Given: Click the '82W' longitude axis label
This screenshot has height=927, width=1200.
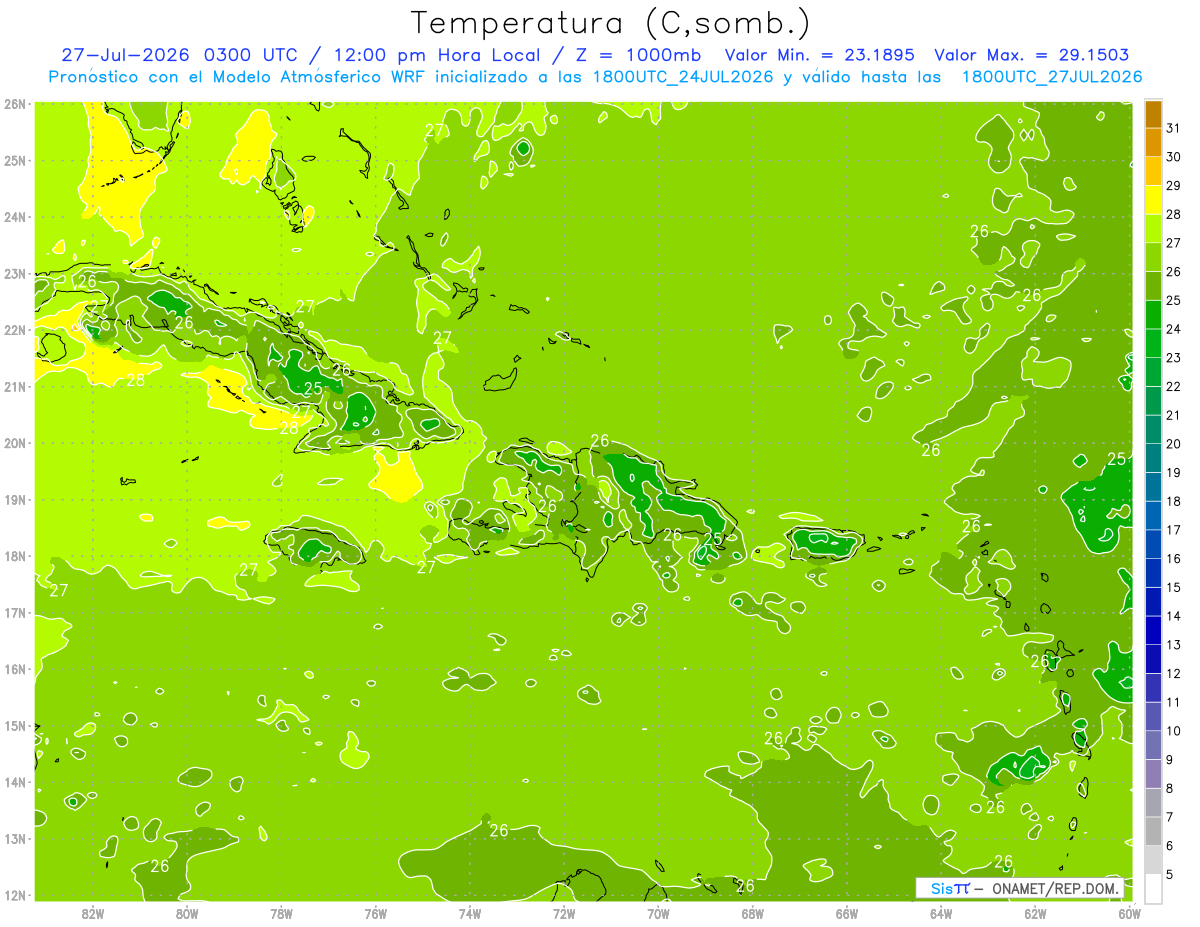Looking at the screenshot, I should pyautogui.click(x=93, y=913).
